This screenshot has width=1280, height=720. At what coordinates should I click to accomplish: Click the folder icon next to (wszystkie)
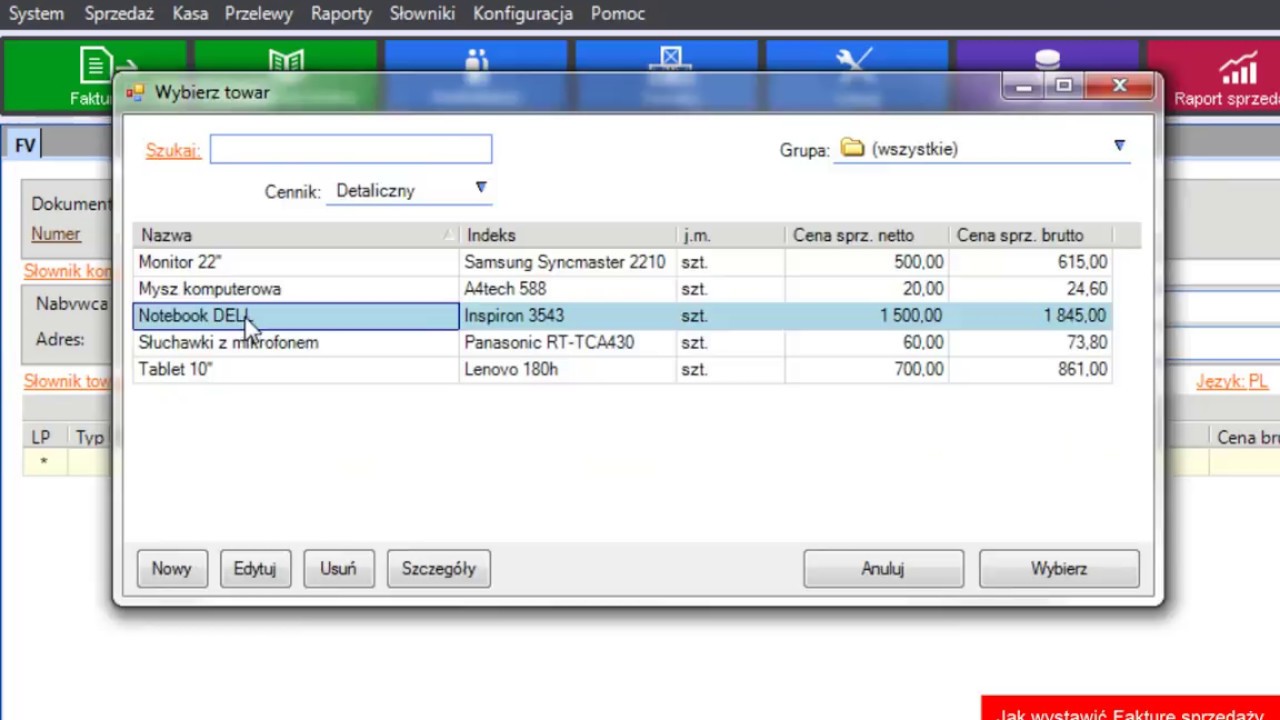852,148
